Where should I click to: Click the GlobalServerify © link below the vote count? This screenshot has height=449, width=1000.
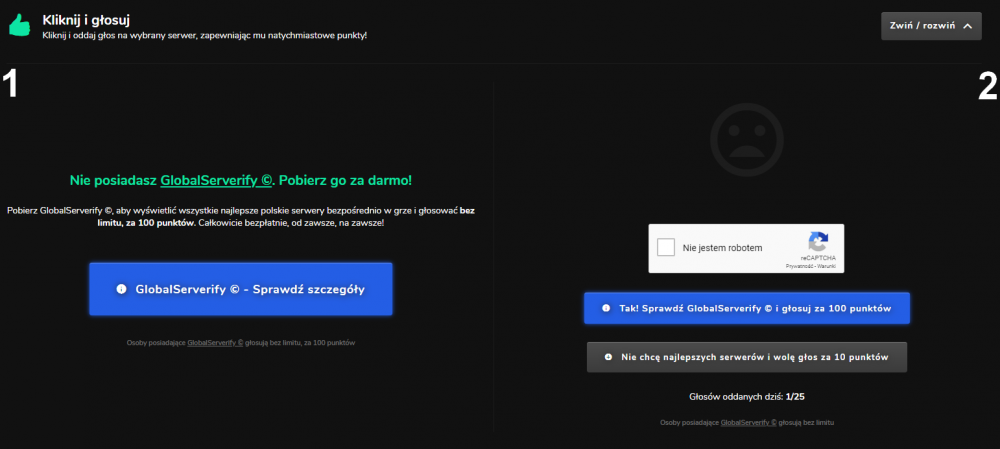click(748, 422)
